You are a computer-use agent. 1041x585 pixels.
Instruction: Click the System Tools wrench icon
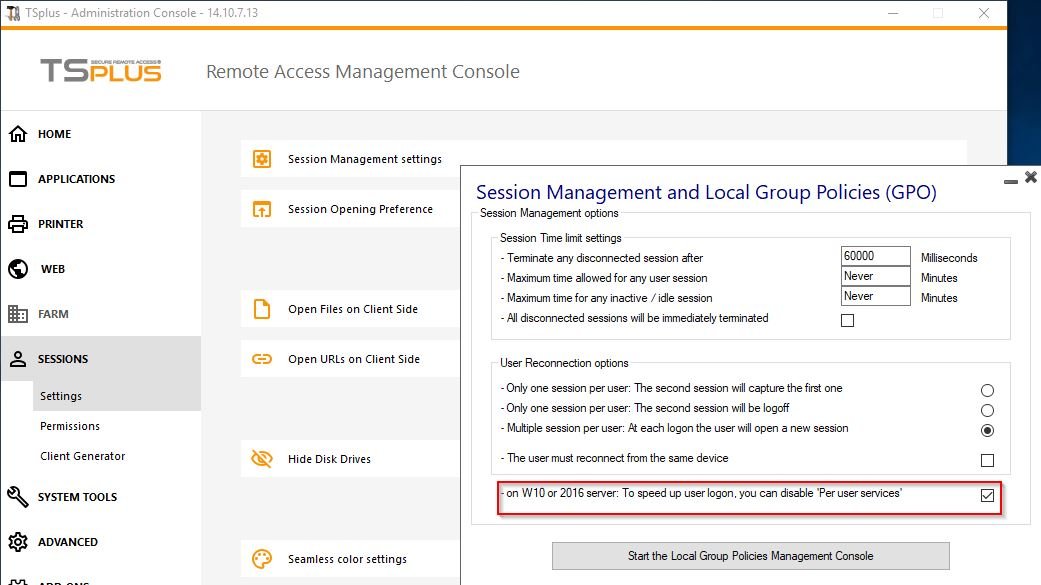pos(18,497)
